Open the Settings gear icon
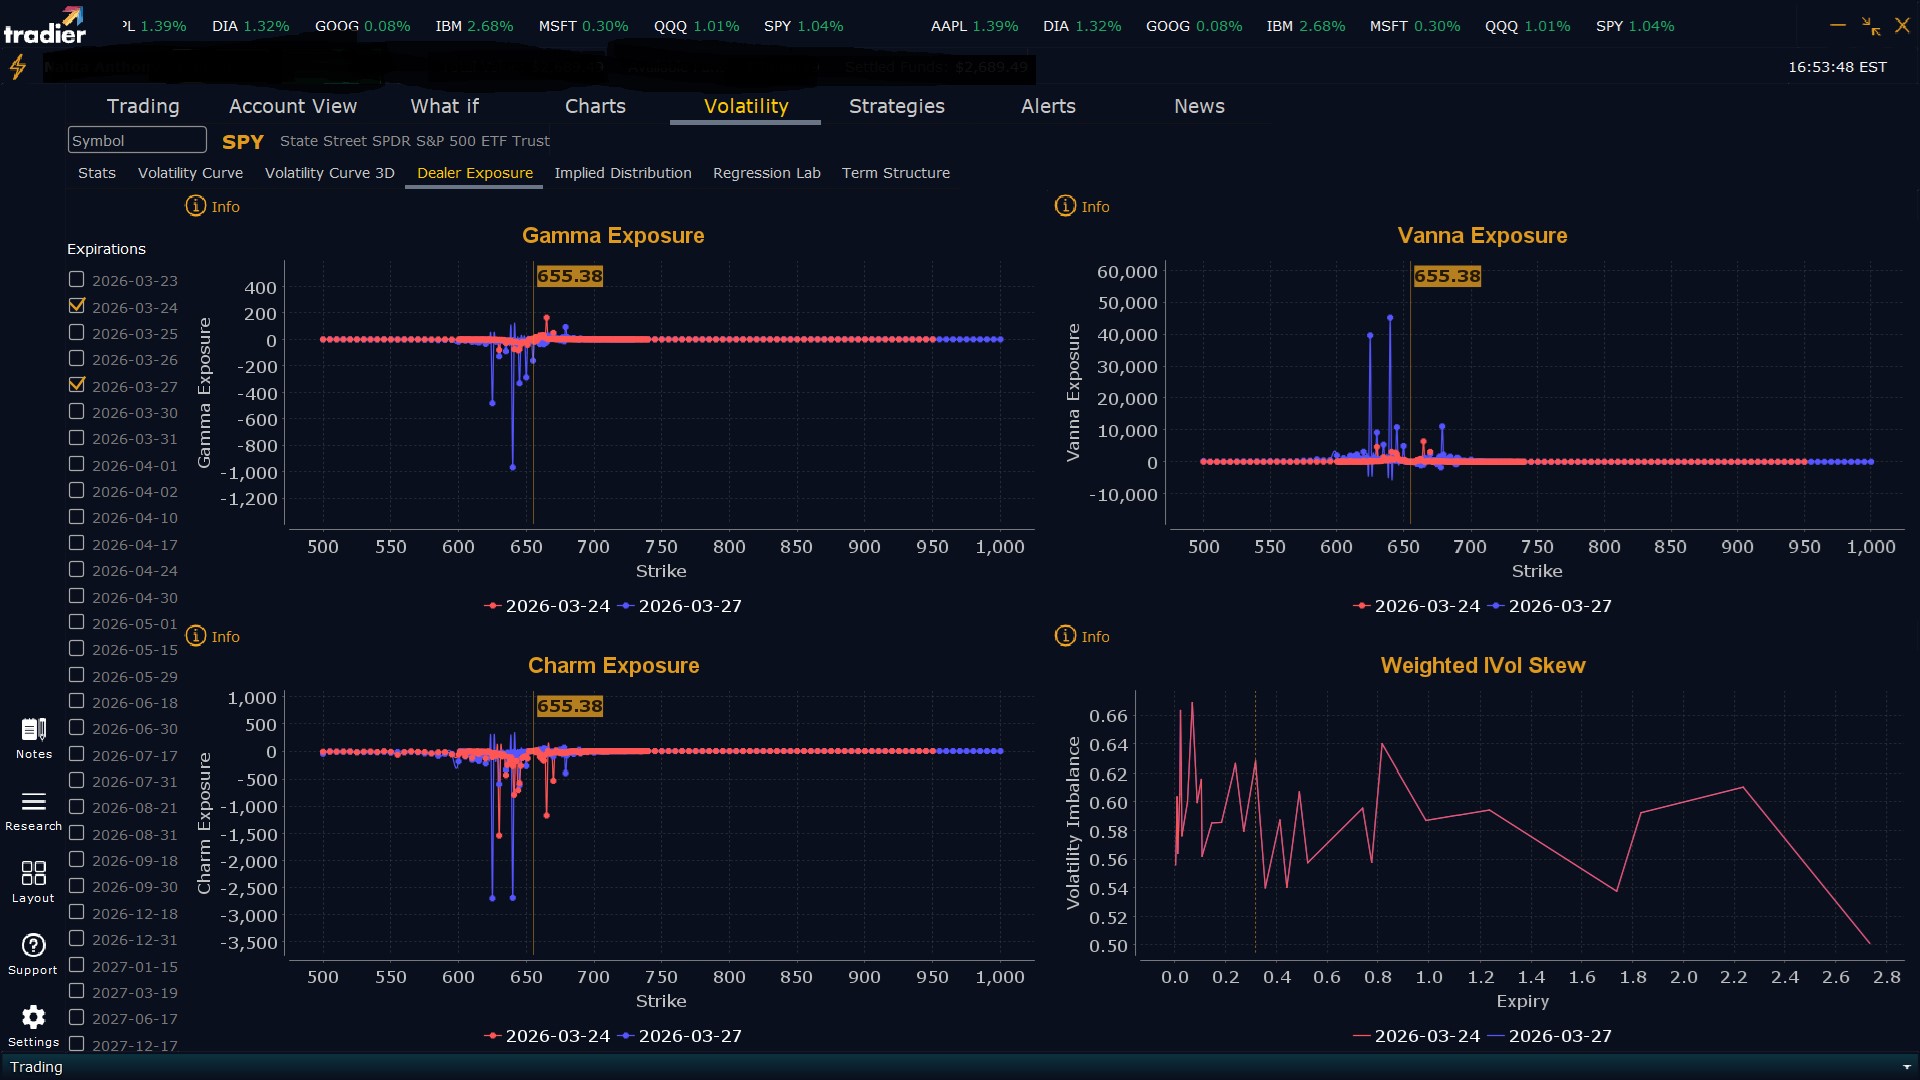Image resolution: width=1920 pixels, height=1080 pixels. pos(33,1018)
